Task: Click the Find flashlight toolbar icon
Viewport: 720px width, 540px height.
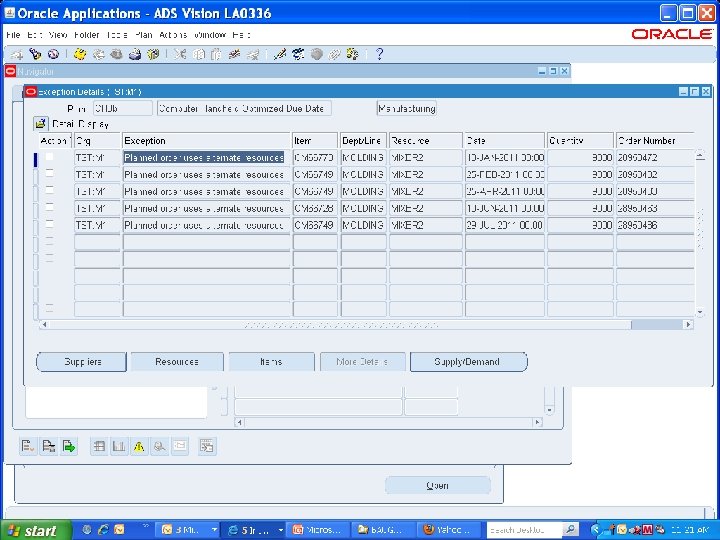Action: click(x=35, y=55)
